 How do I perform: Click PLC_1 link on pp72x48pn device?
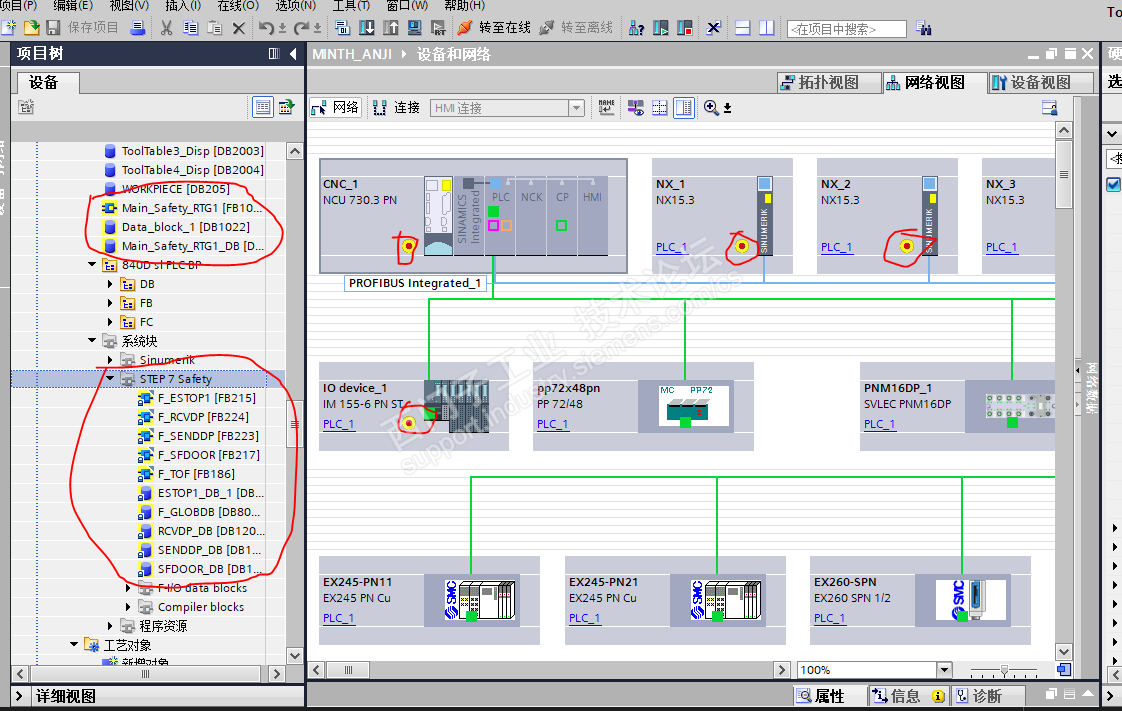(x=552, y=423)
